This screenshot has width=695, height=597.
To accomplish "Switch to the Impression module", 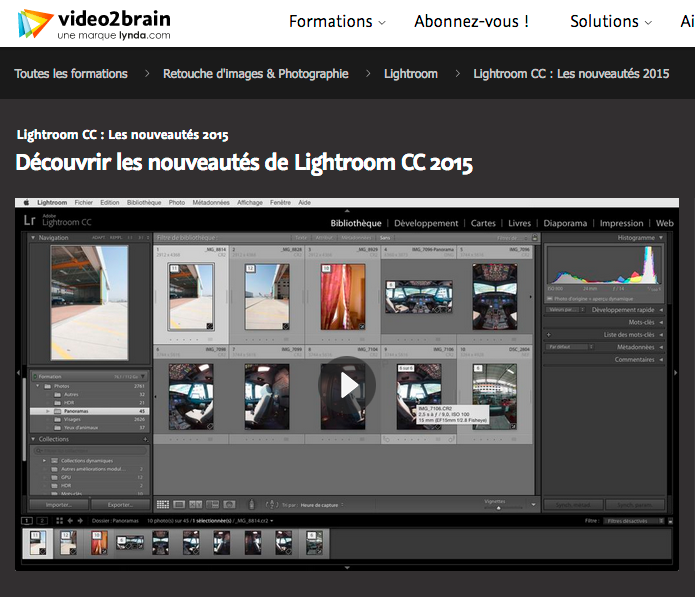I will (621, 223).
